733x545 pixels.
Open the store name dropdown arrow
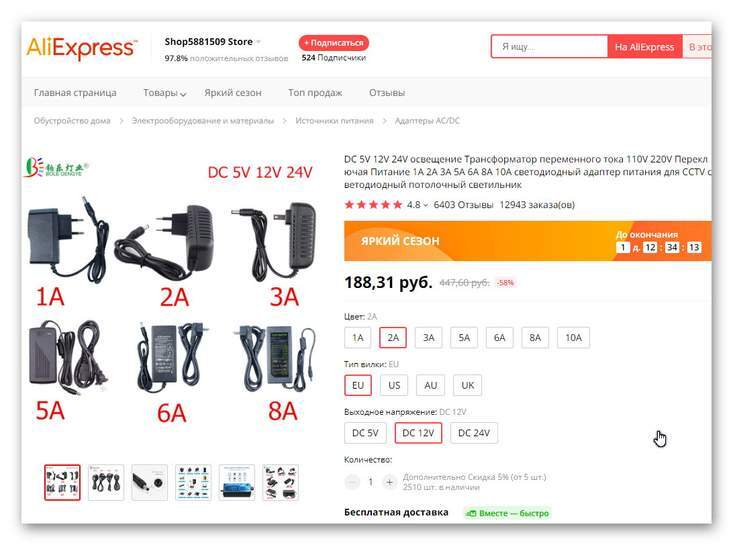click(x=258, y=42)
